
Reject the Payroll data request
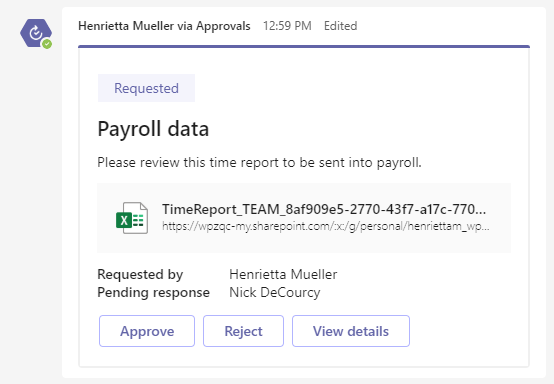[243, 331]
